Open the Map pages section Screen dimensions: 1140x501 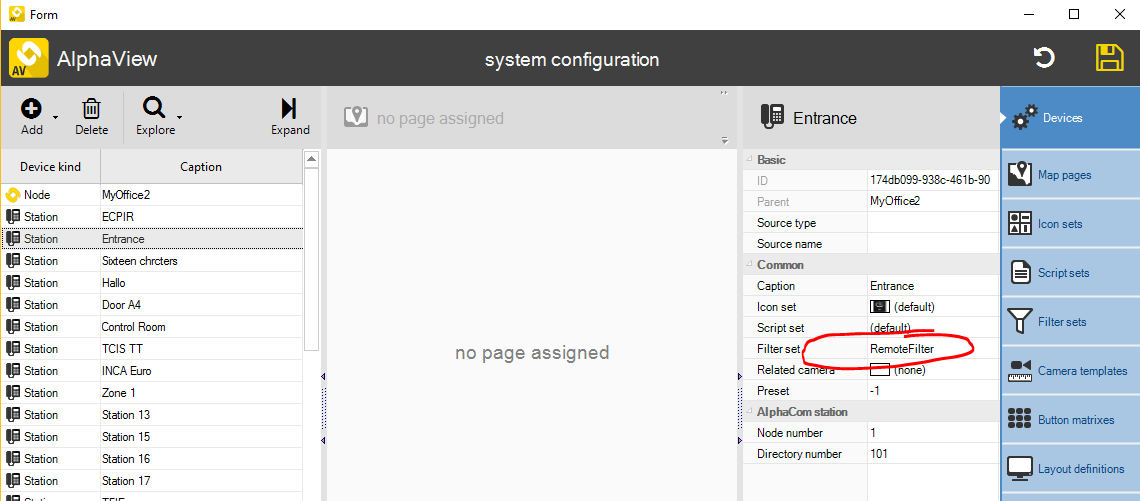(1069, 175)
